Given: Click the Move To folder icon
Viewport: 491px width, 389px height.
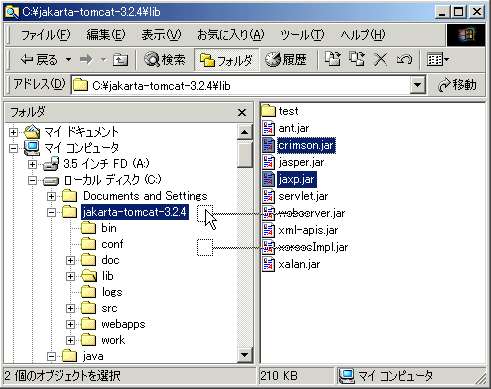Looking at the screenshot, I should [x=333, y=59].
